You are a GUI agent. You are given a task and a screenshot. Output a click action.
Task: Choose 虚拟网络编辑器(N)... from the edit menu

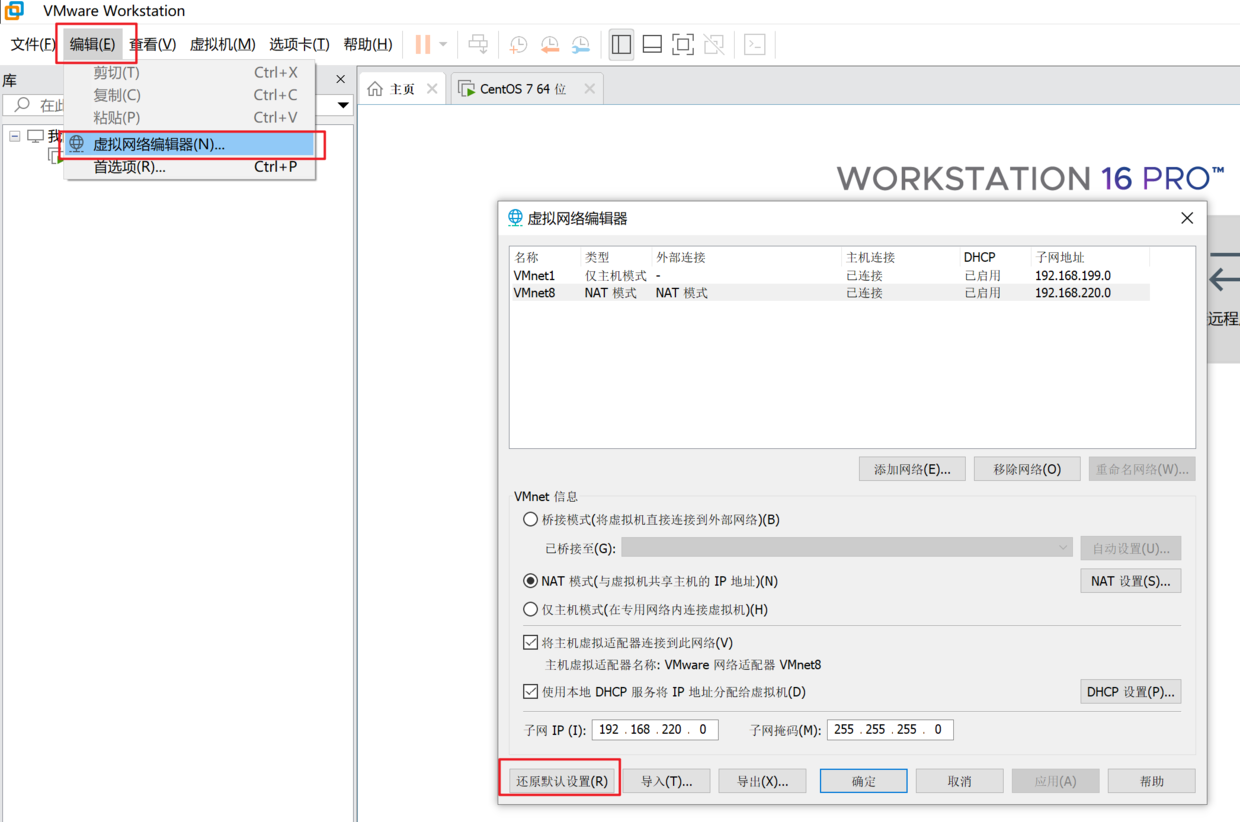[190, 144]
